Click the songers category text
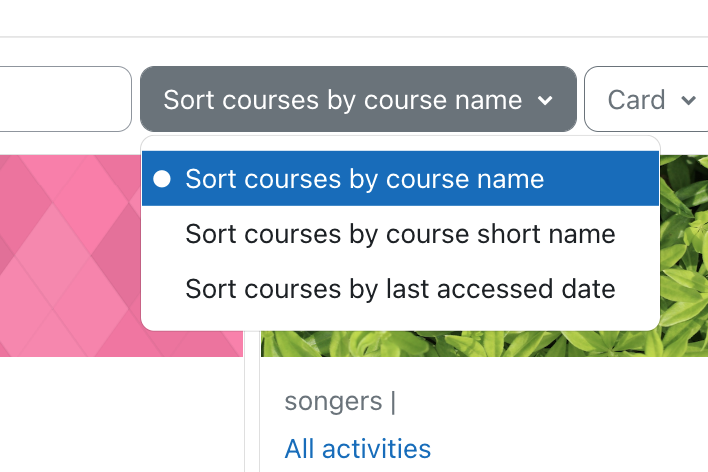 point(333,402)
